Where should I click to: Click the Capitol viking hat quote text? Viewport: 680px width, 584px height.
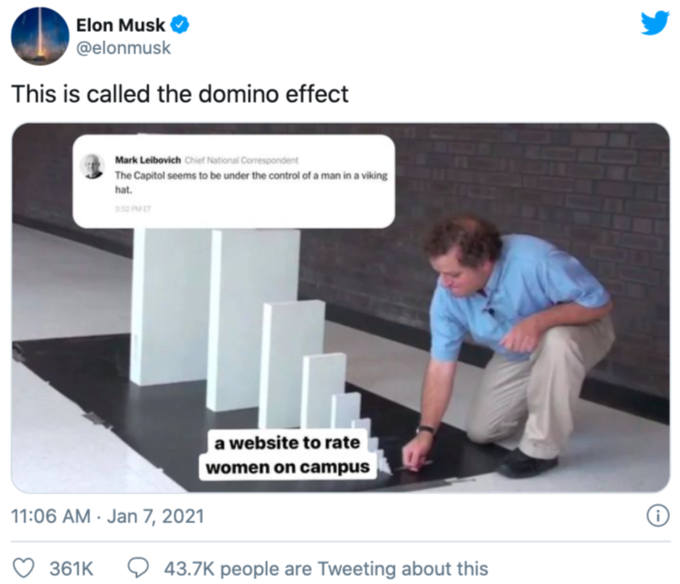(251, 183)
